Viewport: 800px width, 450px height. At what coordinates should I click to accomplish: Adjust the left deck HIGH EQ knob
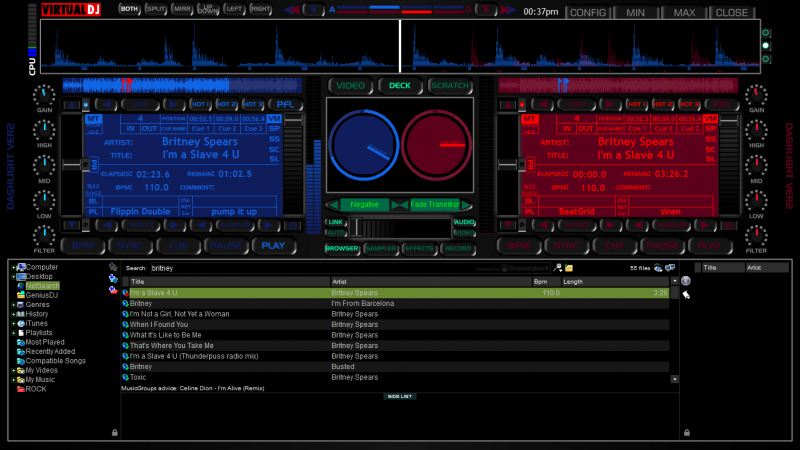44,130
